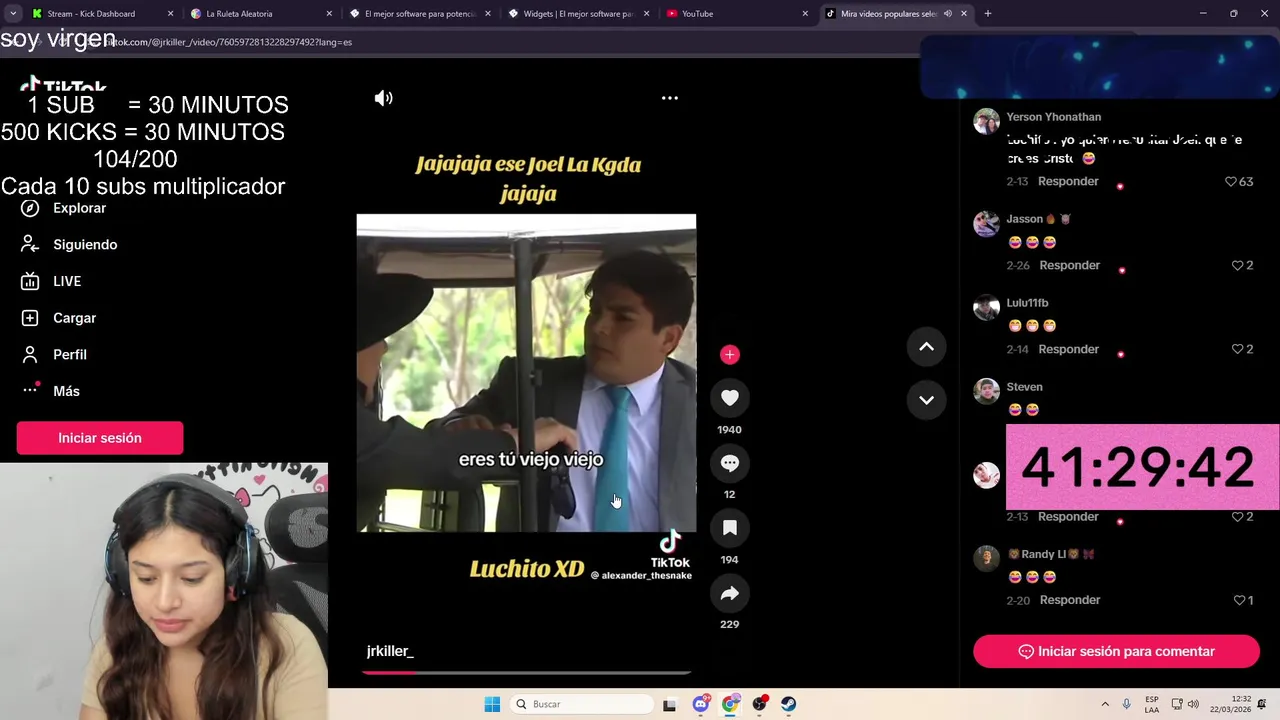Open the video's three-dot options menu
The width and height of the screenshot is (1280, 720).
[x=670, y=98]
